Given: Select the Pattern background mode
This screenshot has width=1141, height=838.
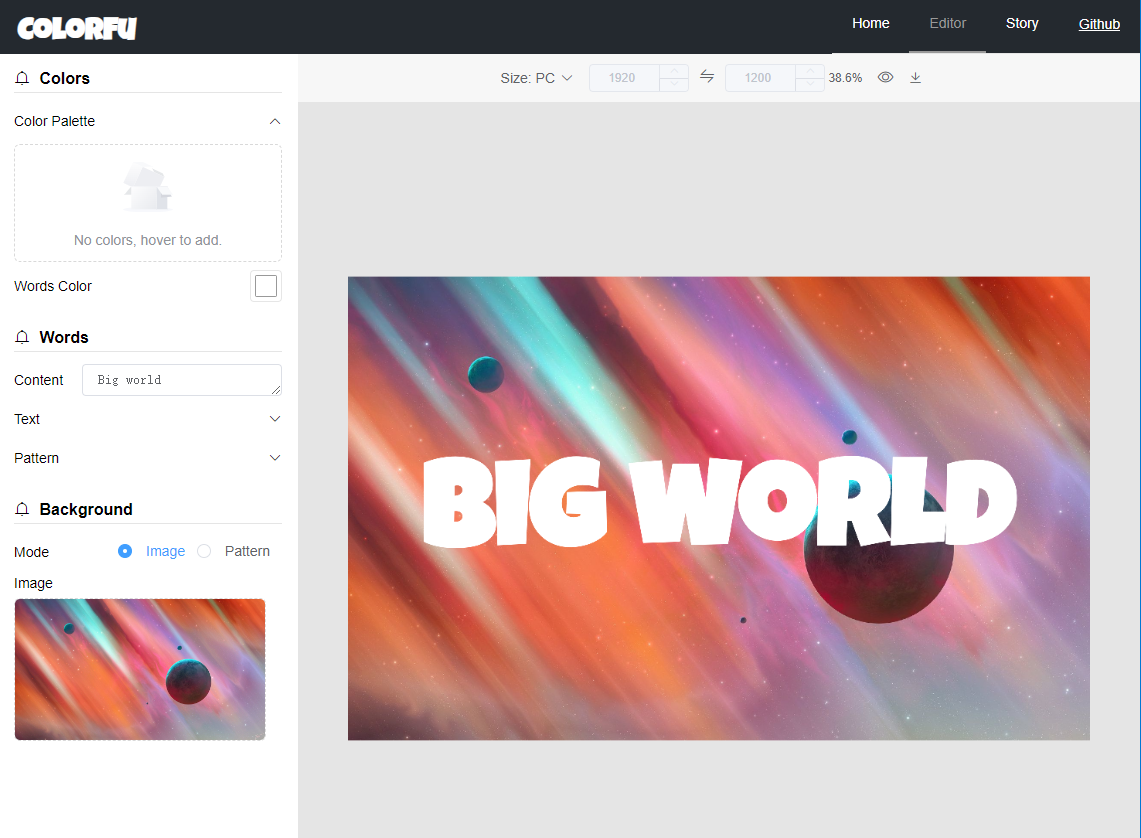Looking at the screenshot, I should pyautogui.click(x=234, y=551).
